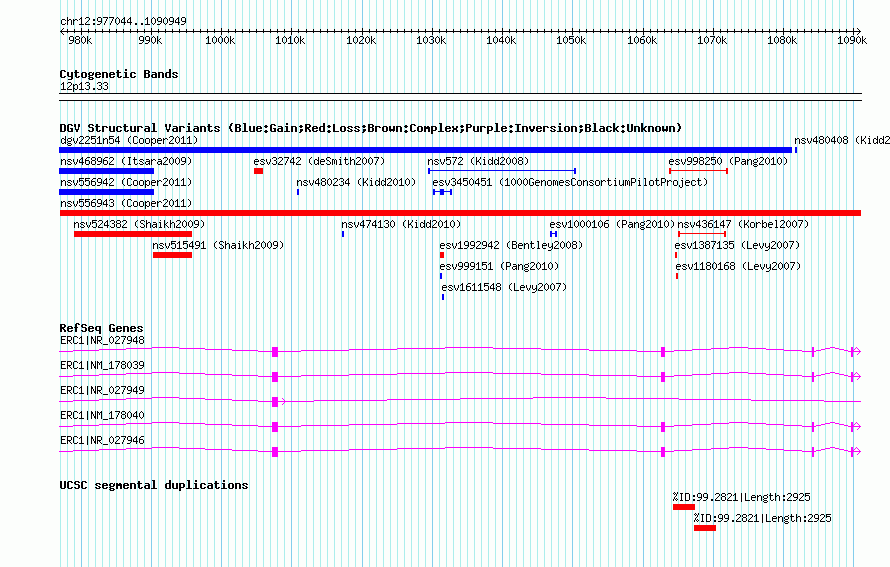The height and width of the screenshot is (567, 890).
Task: Open esv1387135 (Levy2007) variant label
Action: [737, 245]
